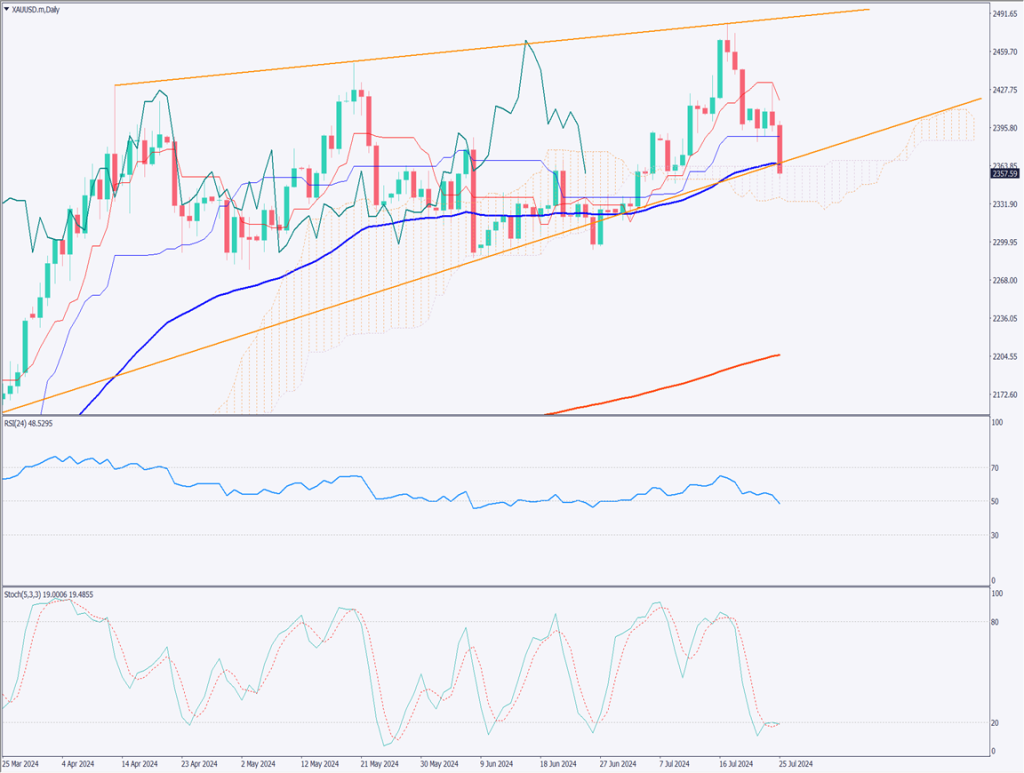The width and height of the screenshot is (1024, 773).
Task: Click the RSI 70 level axis label
Action: 996,467
